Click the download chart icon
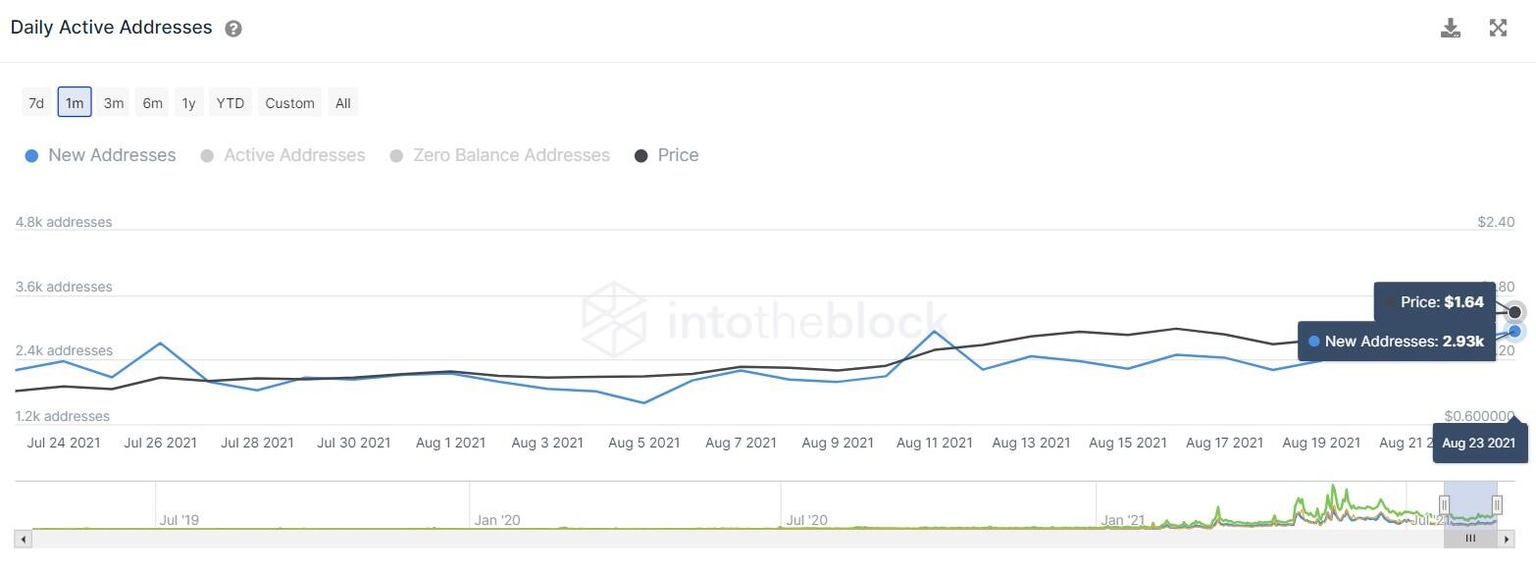The image size is (1536, 585). point(1450,27)
